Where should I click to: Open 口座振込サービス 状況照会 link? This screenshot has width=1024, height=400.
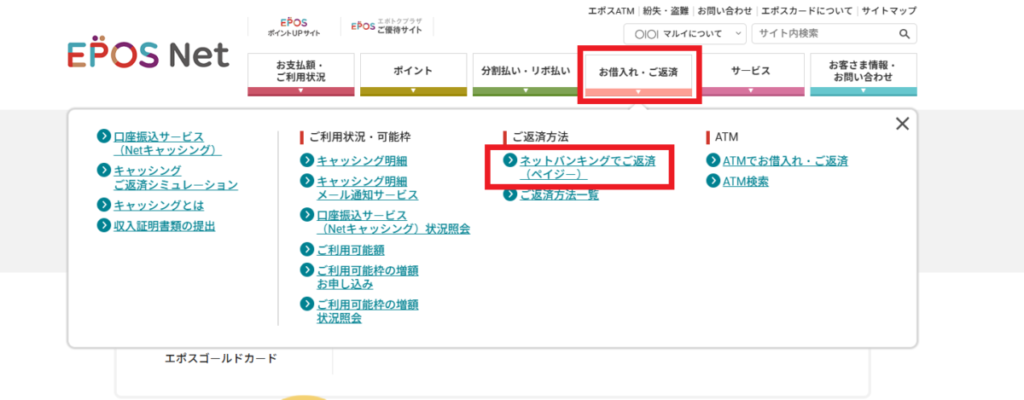tap(393, 222)
